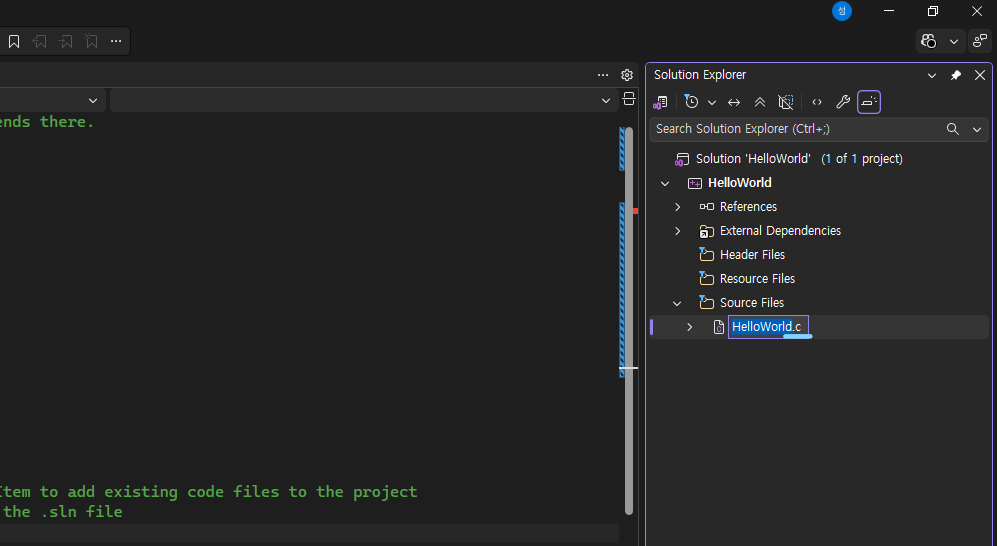The image size is (997, 546).
Task: Open the search options dropdown
Action: [977, 129]
